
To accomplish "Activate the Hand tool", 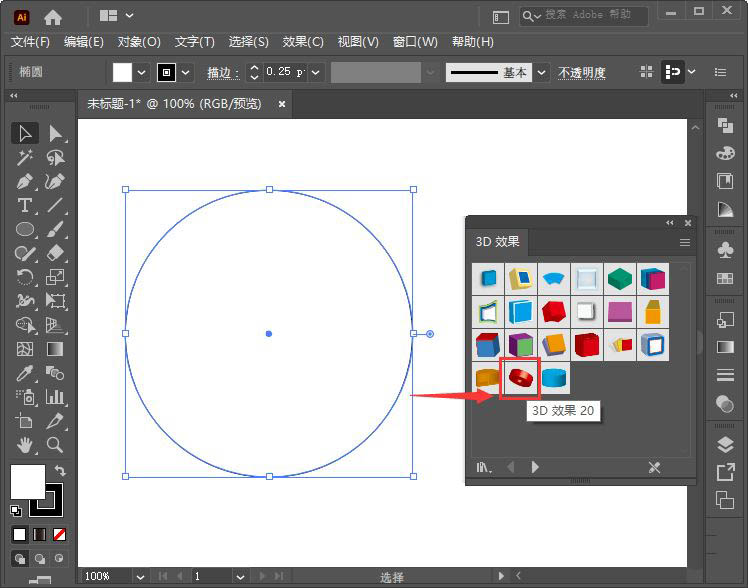I will (25, 445).
